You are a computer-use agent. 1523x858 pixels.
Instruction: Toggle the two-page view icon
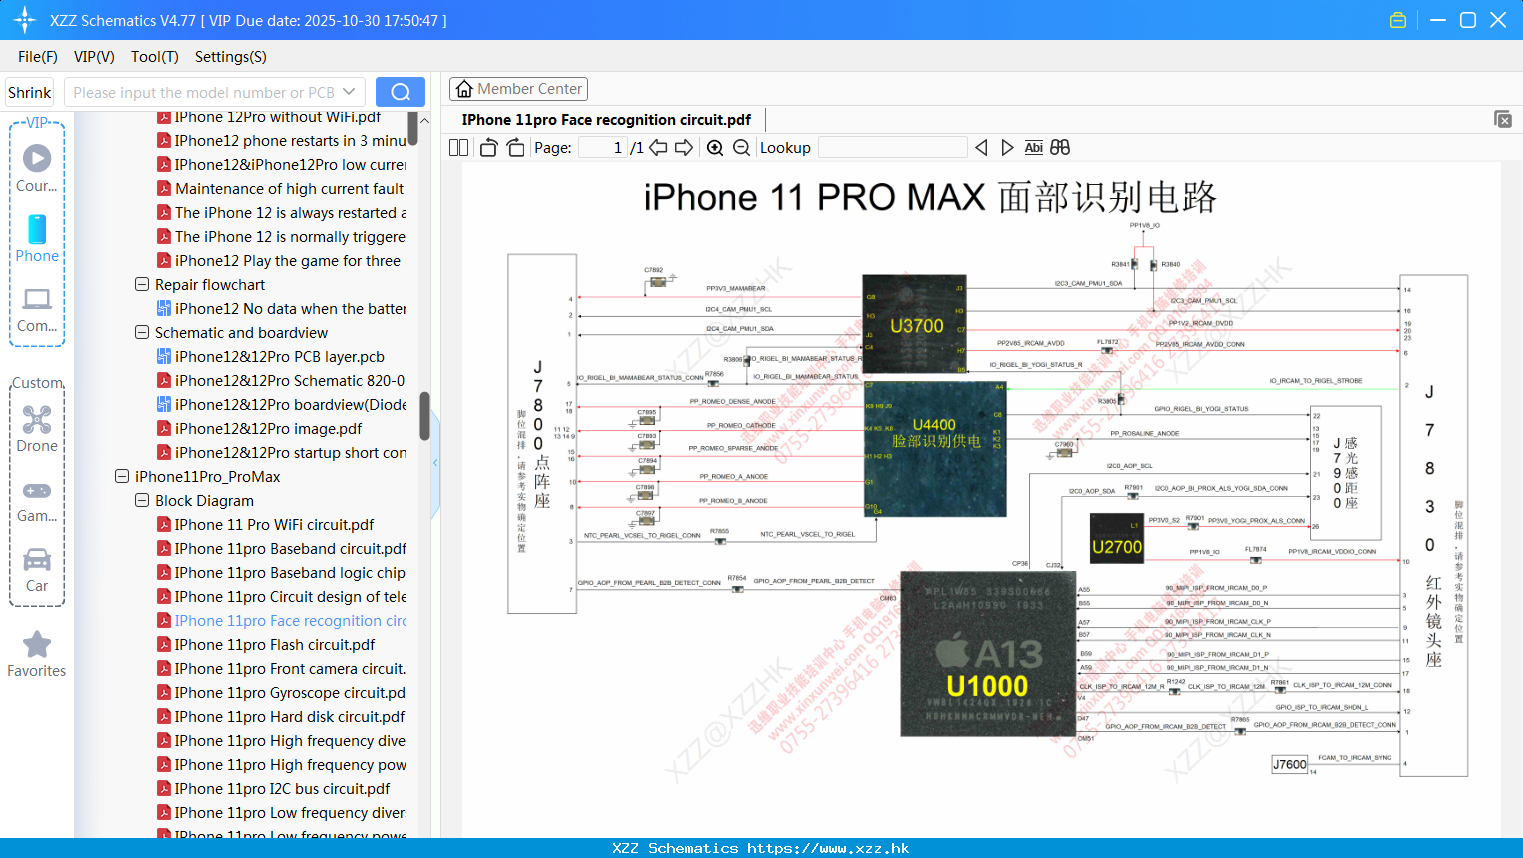(459, 148)
